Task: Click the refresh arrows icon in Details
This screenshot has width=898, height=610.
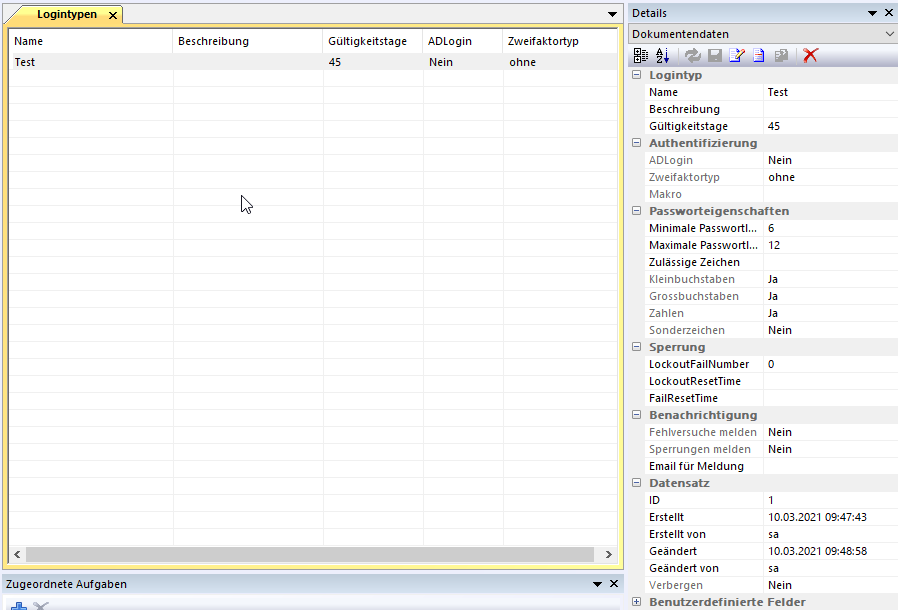Action: 693,55
